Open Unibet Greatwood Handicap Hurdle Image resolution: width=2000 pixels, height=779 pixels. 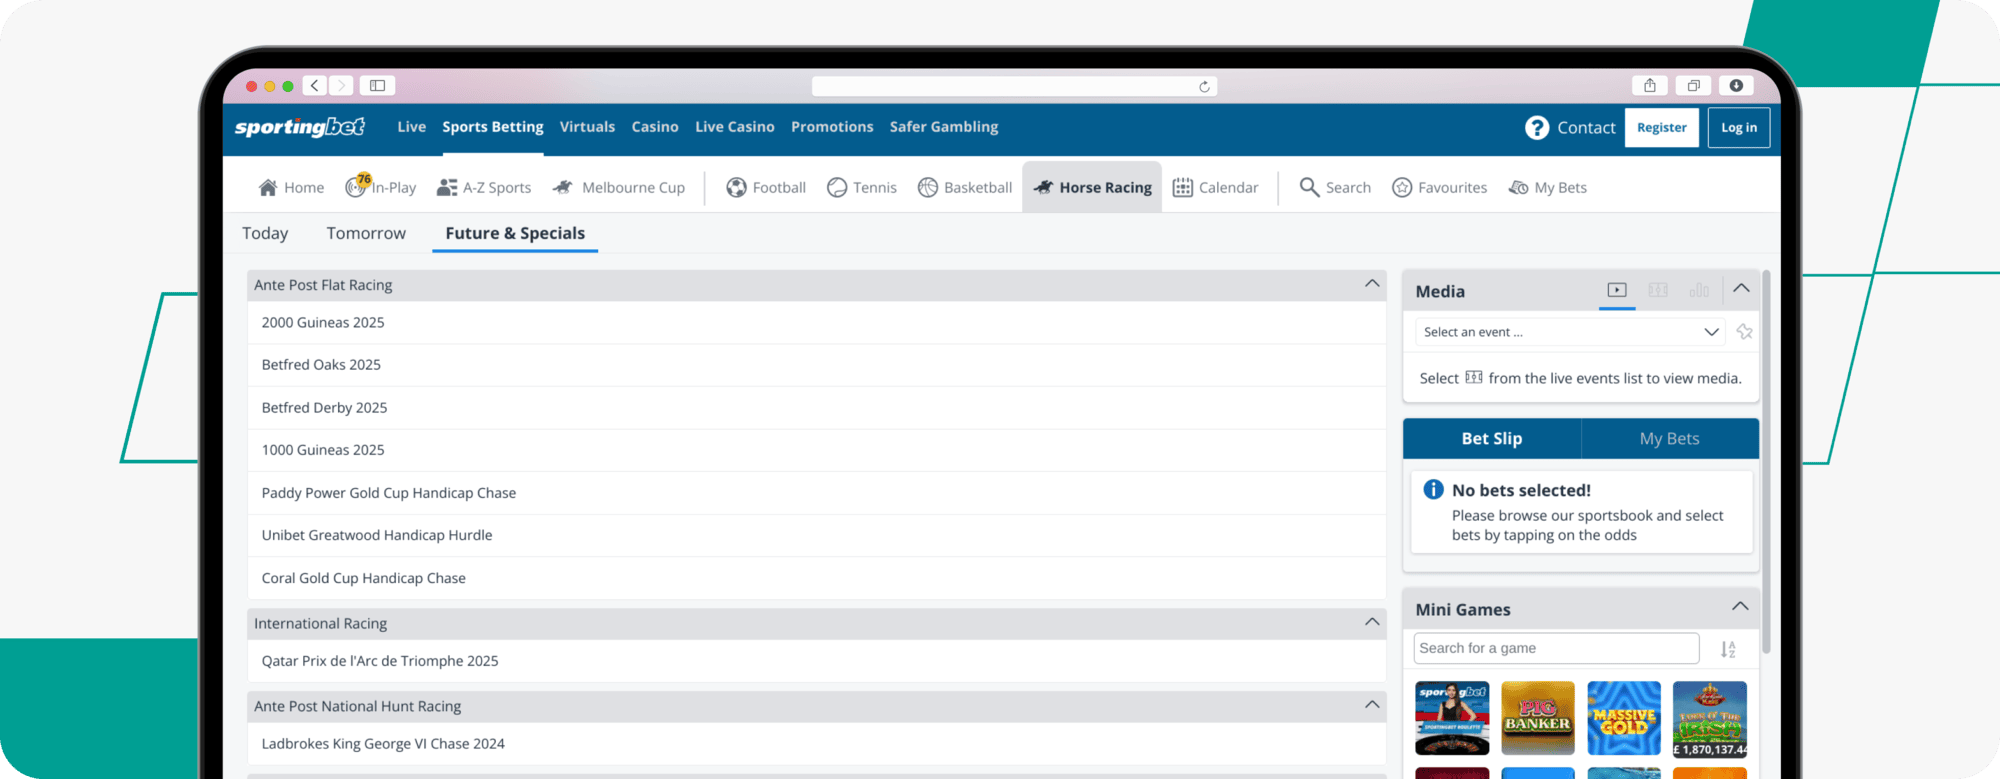[816, 535]
